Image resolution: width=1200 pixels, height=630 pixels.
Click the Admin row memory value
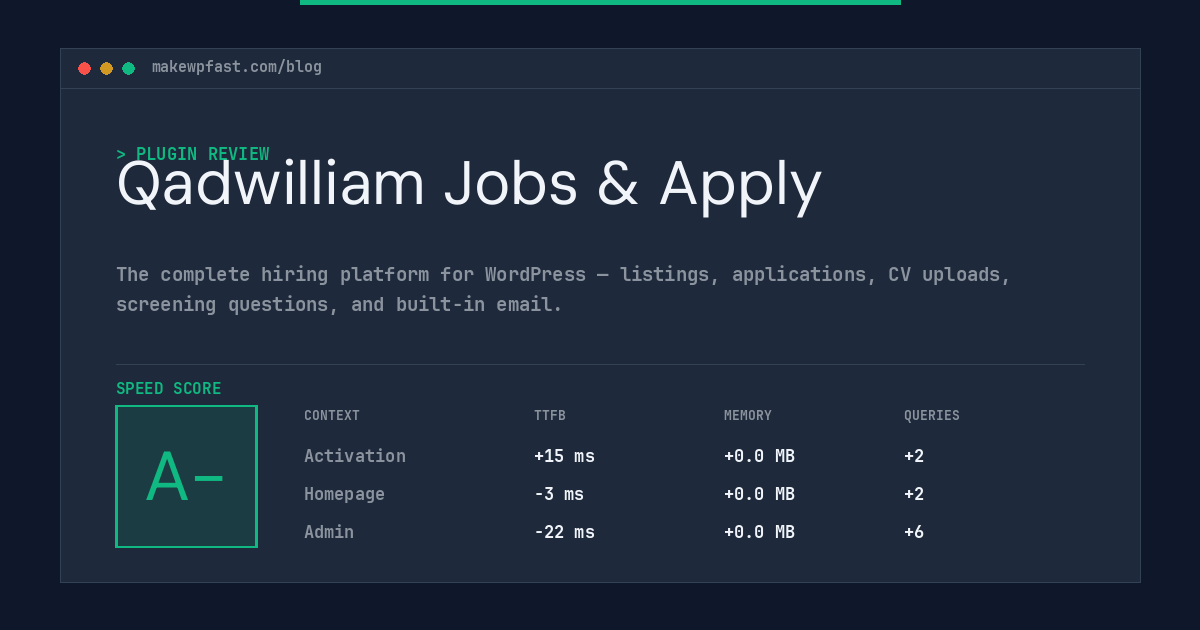[759, 532]
